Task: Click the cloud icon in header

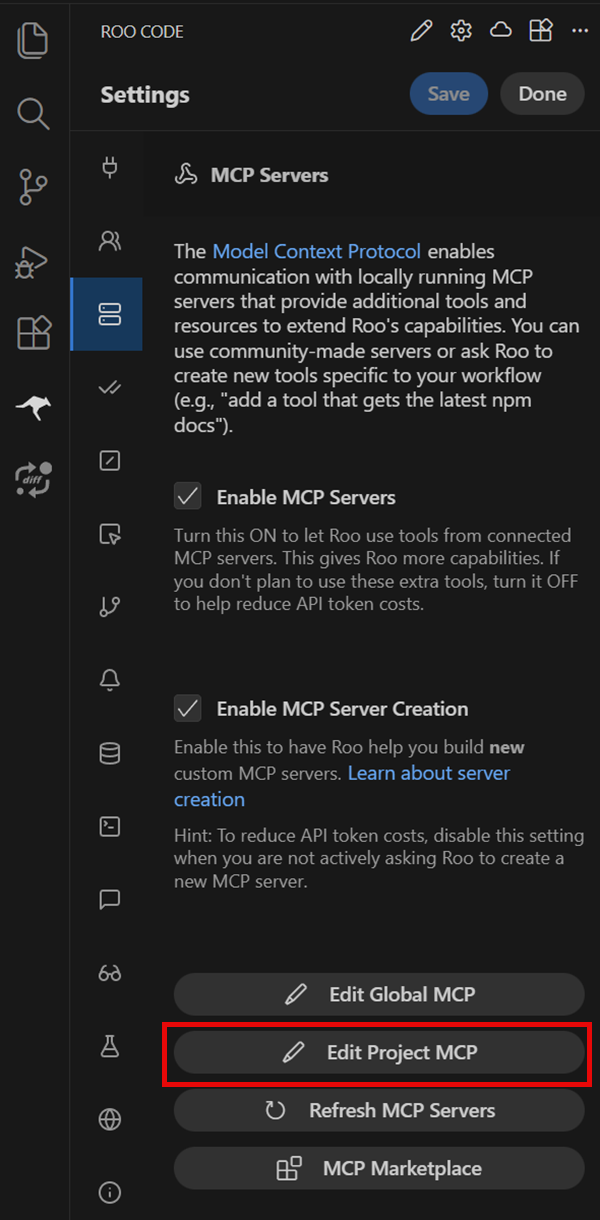Action: pos(500,31)
